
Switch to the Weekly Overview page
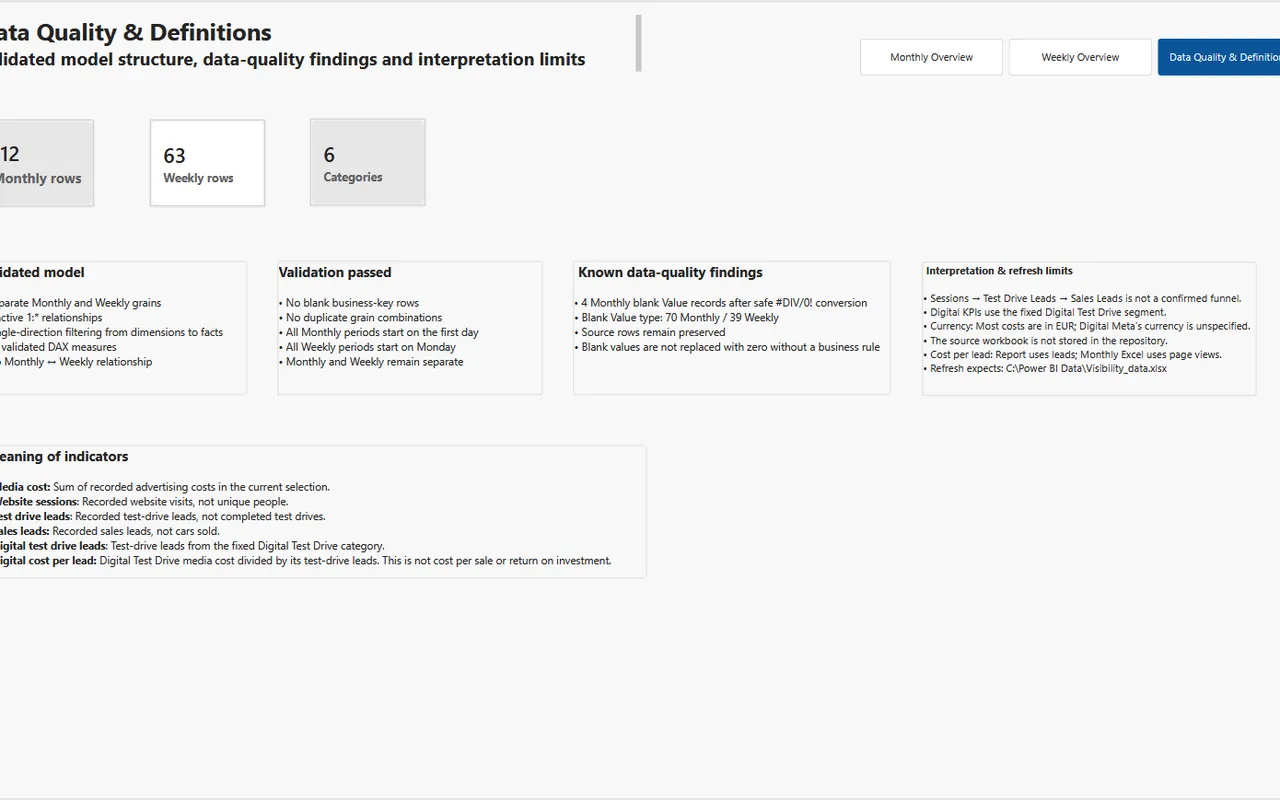pos(1080,57)
